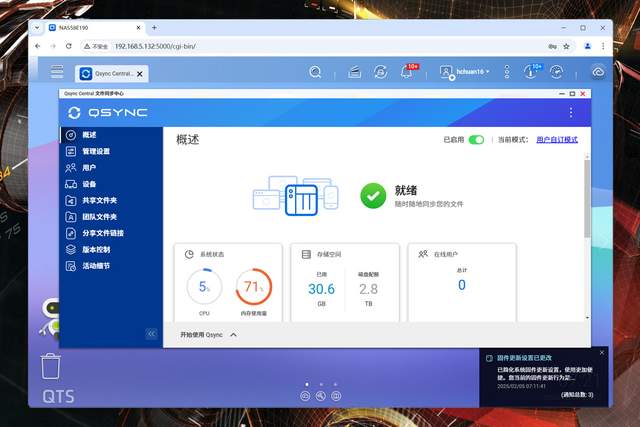Open the browser profile icon
The height and width of the screenshot is (427, 640).
point(587,46)
